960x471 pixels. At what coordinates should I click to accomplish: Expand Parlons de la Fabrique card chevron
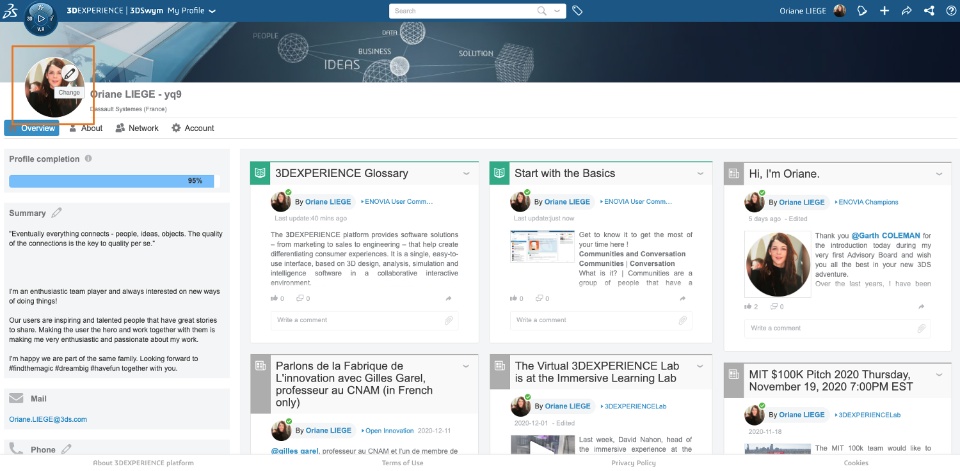pos(466,366)
